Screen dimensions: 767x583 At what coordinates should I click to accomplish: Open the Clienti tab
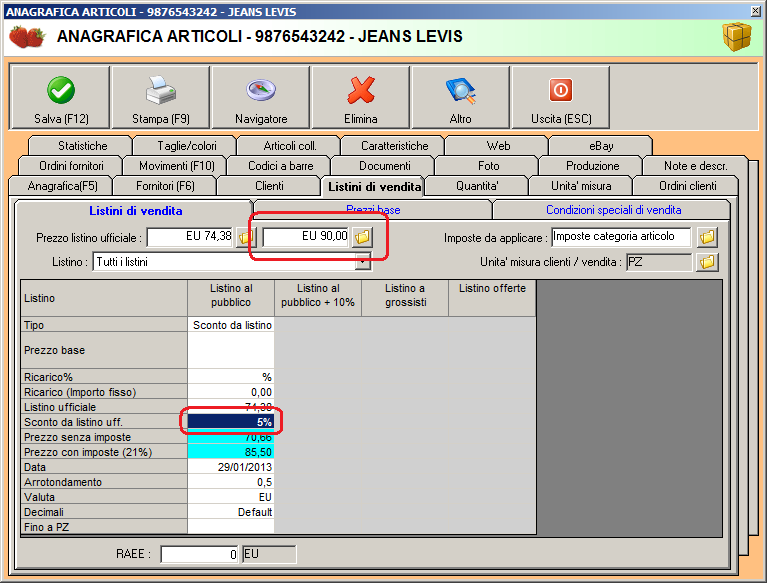(x=269, y=186)
